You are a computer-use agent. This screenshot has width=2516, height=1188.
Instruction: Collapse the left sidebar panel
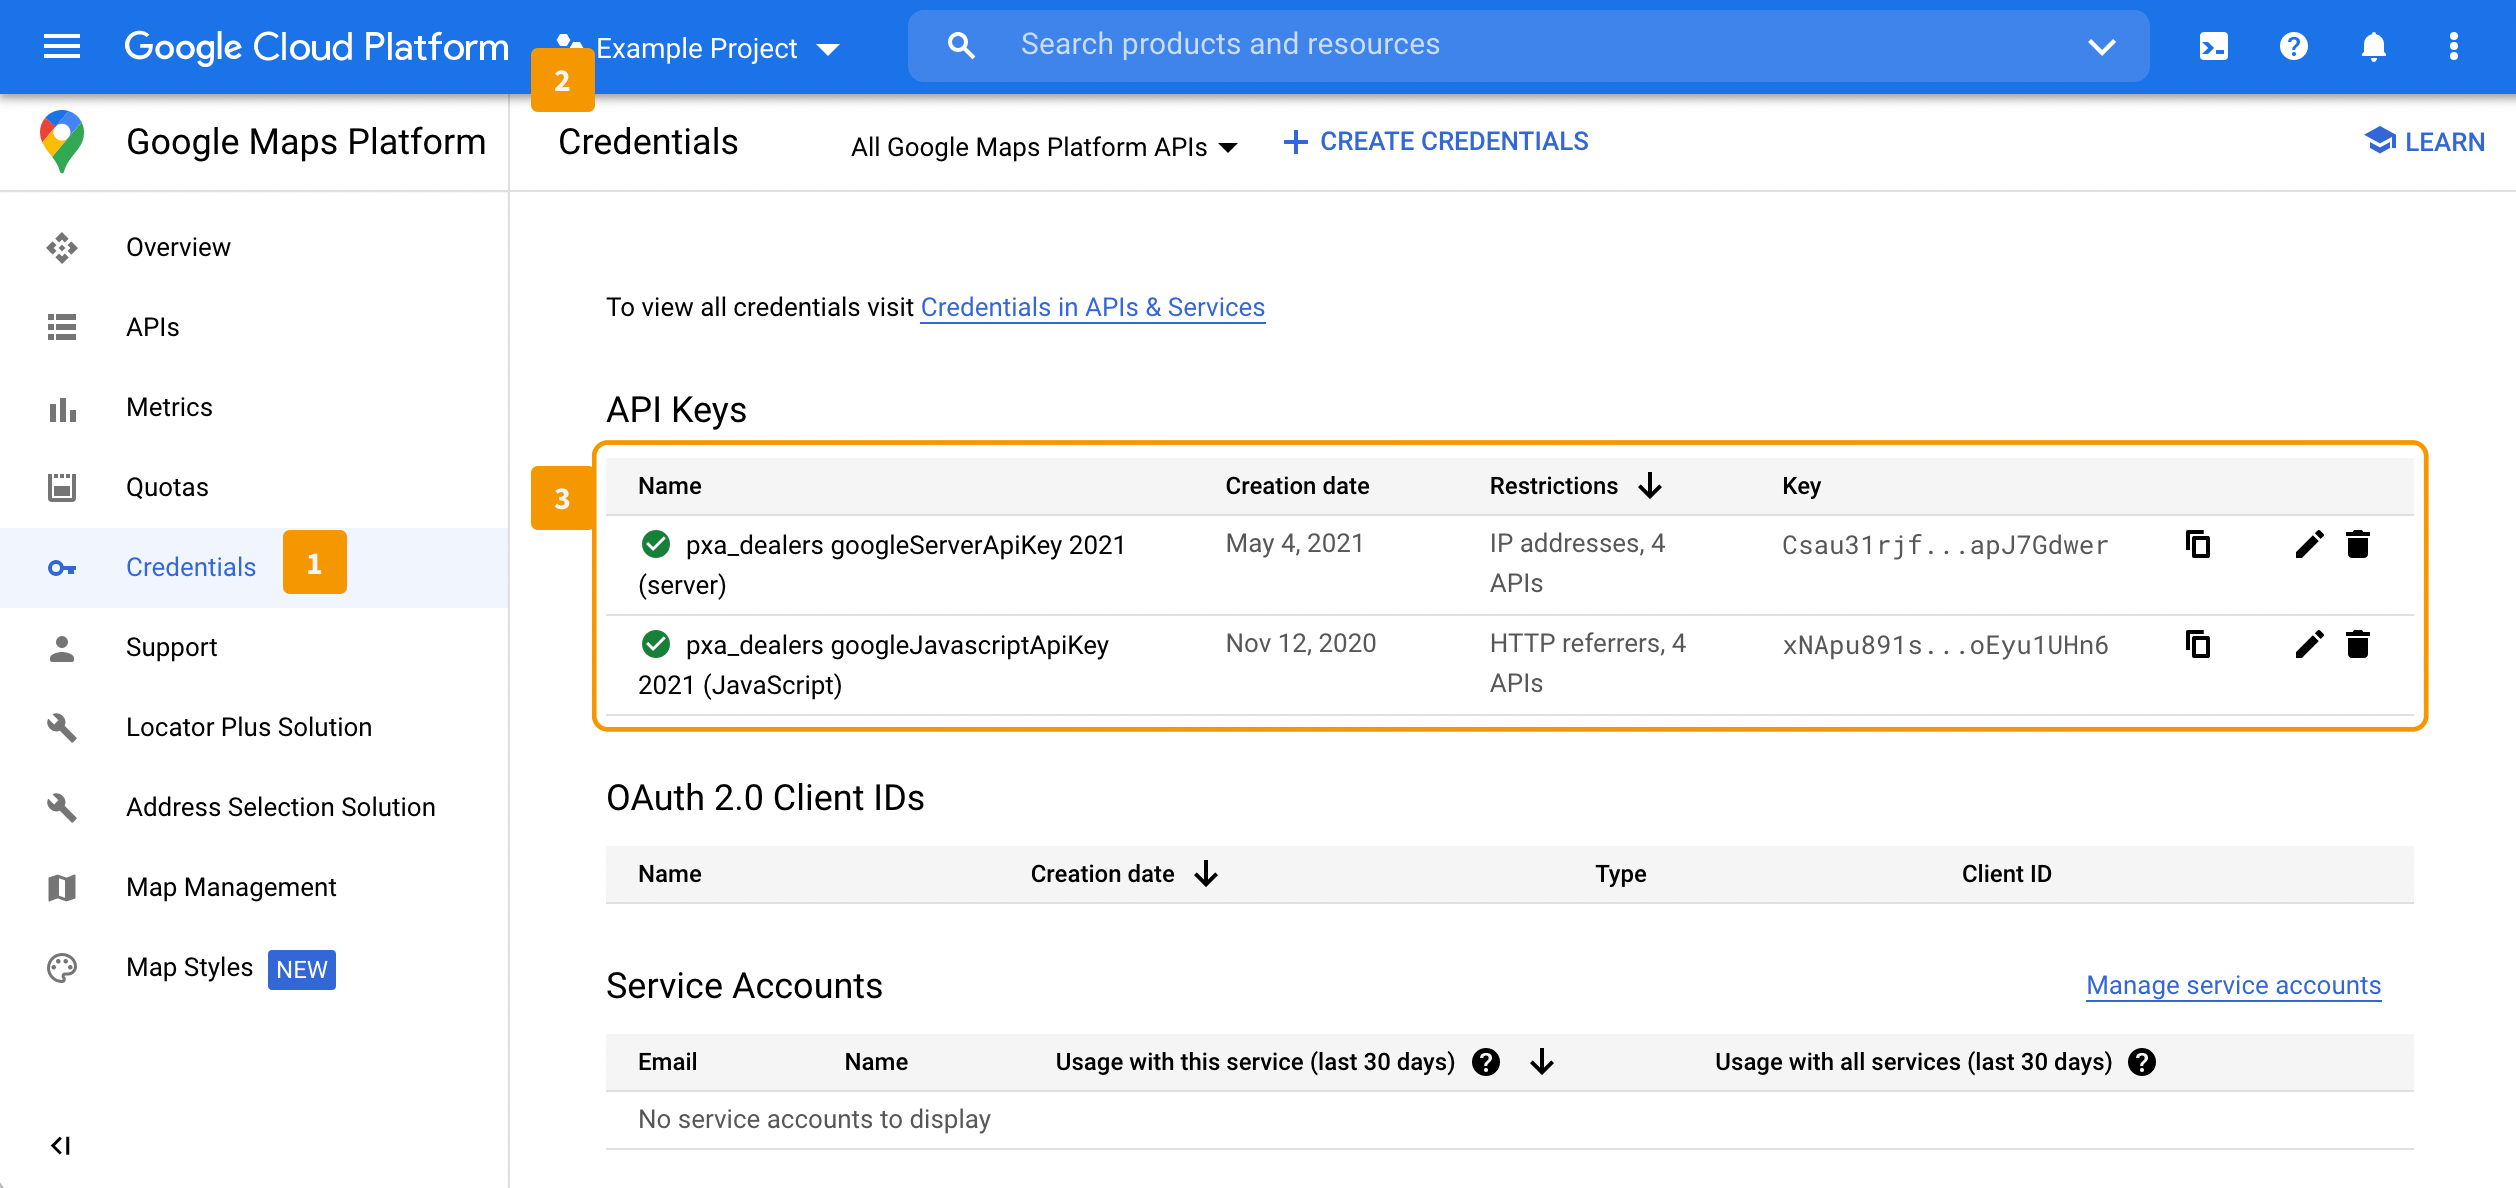tap(61, 1145)
